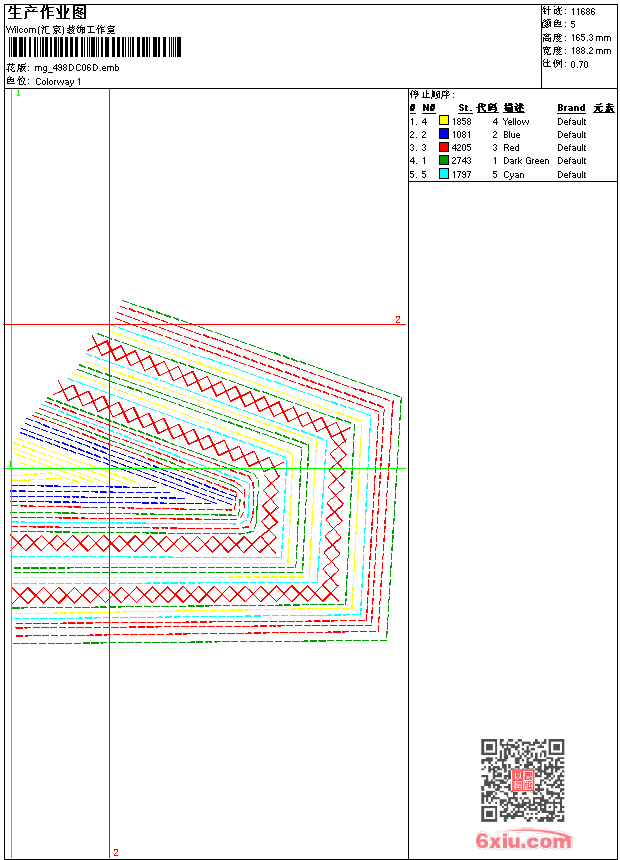Screen dimensions: 620x860
Task: Click the stitch count '1858' in Yellow row
Action: click(x=461, y=122)
